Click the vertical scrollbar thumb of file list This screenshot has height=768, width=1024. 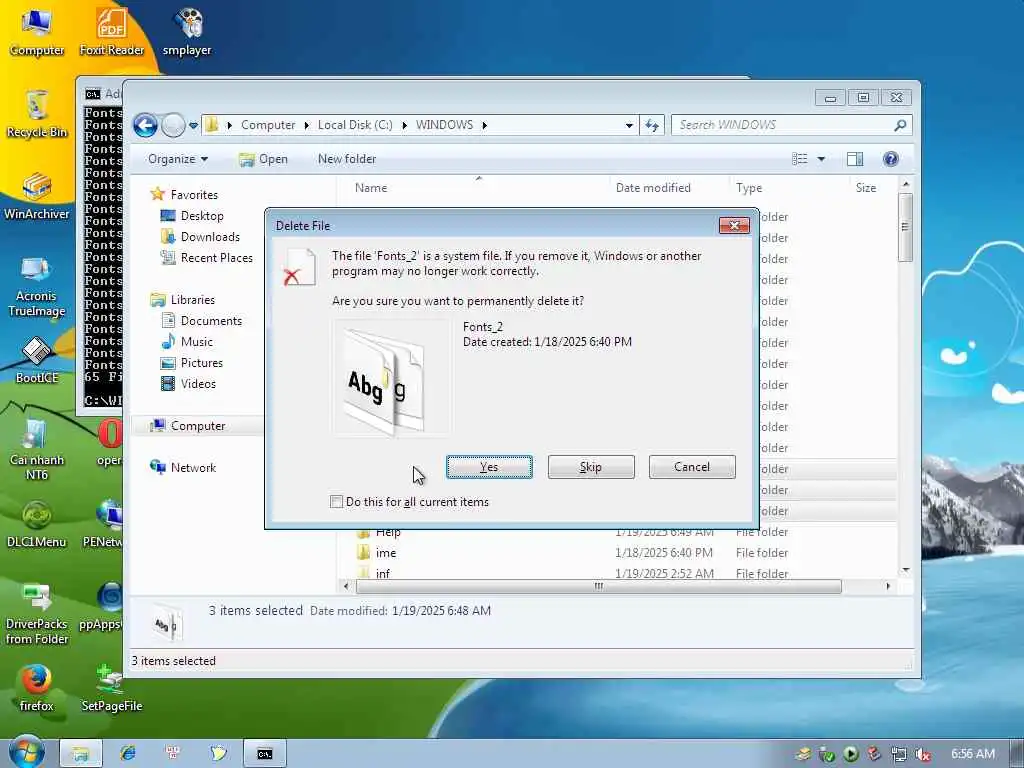point(905,227)
